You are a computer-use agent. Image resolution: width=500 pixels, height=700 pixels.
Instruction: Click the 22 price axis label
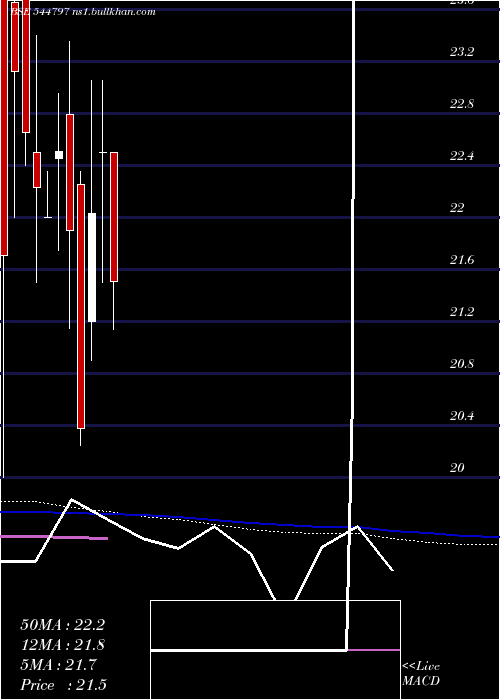(457, 208)
